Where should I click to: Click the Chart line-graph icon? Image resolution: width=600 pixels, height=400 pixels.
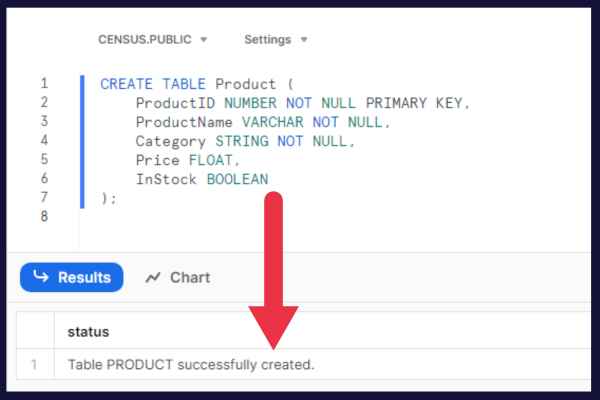153,278
